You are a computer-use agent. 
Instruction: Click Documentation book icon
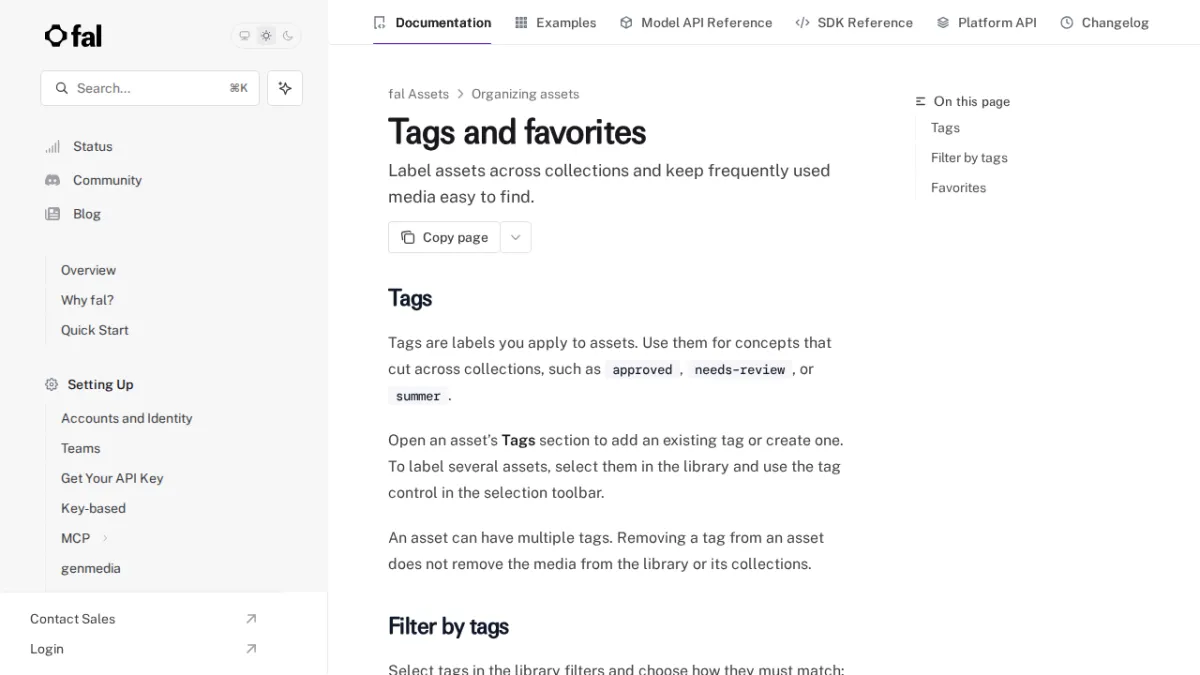tap(379, 22)
